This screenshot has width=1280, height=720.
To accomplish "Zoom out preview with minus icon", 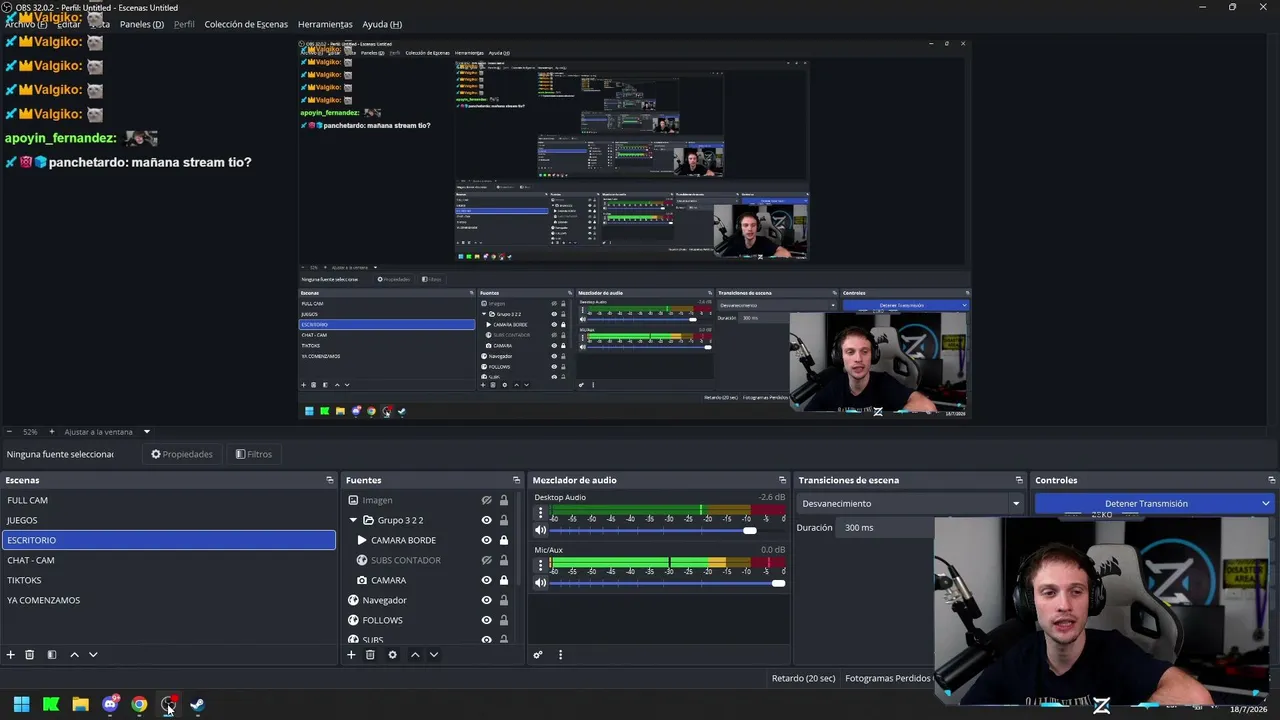I will [10, 432].
